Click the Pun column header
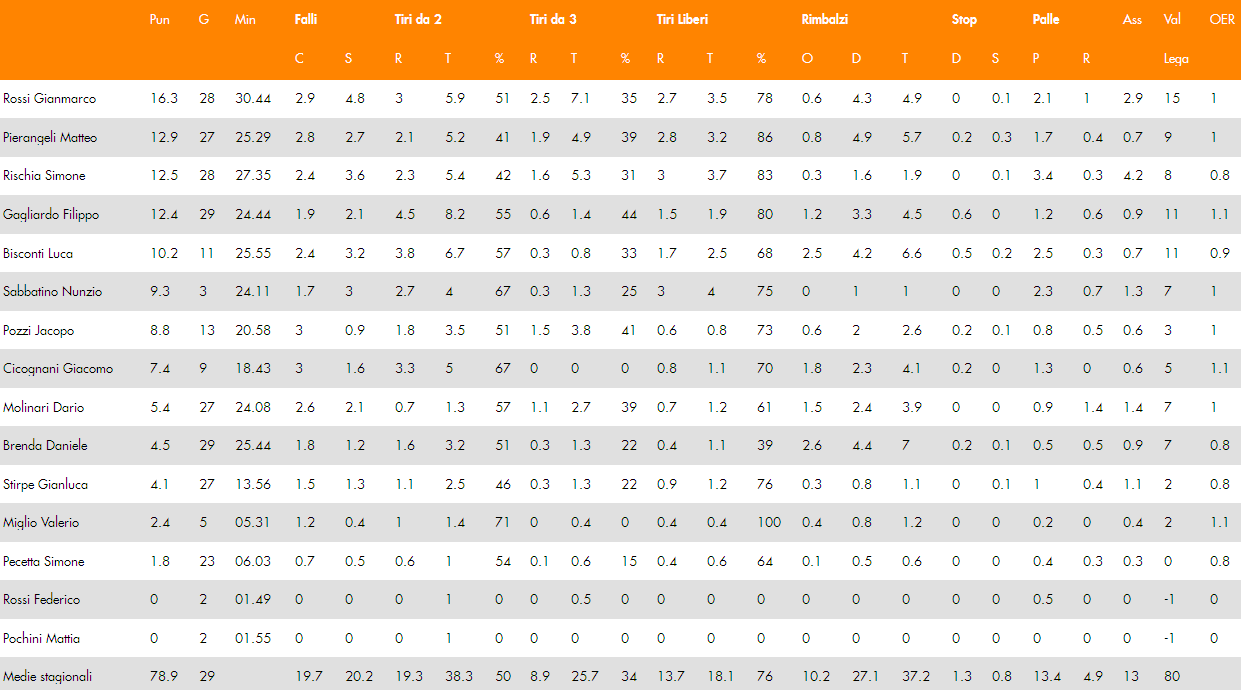Image resolution: width=1241 pixels, height=690 pixels. click(159, 20)
